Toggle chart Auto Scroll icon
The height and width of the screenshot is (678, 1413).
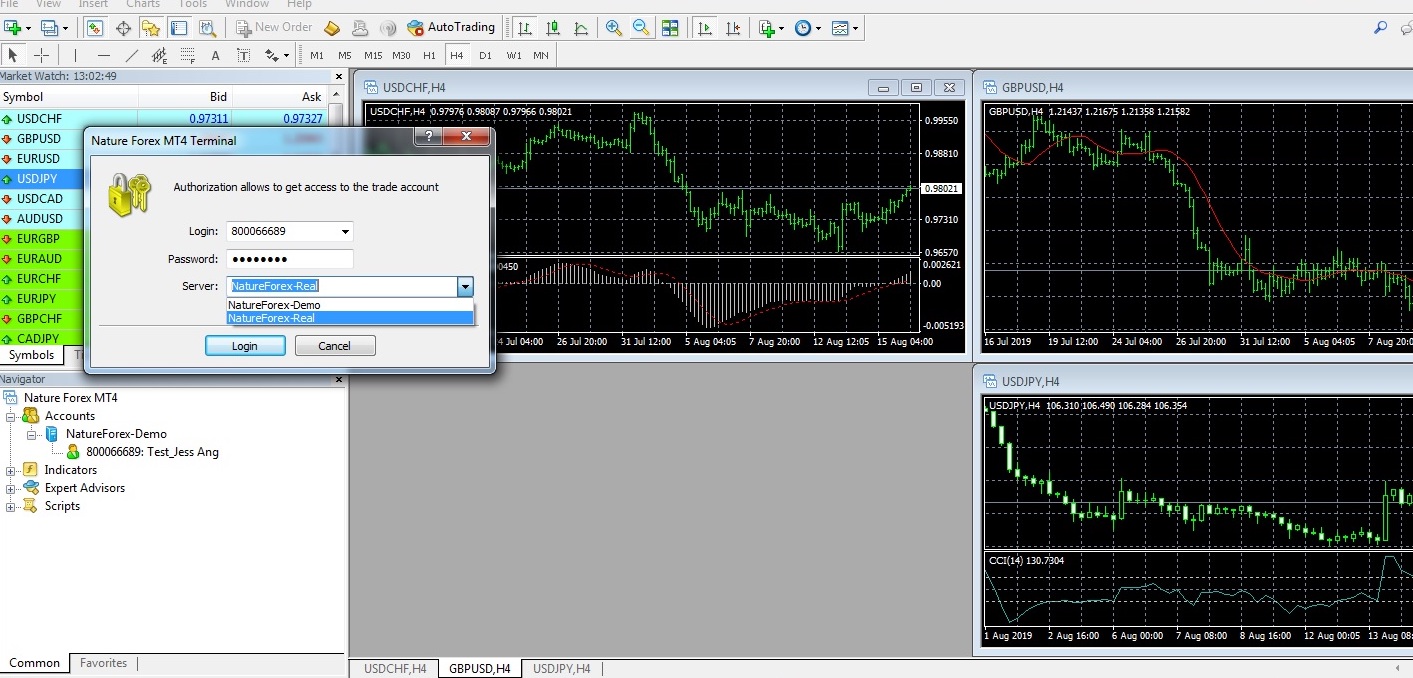coord(706,28)
